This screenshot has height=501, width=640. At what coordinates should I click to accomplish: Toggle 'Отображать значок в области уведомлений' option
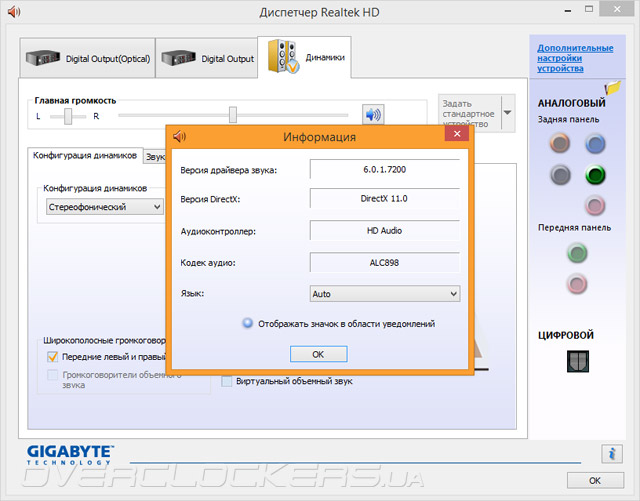pyautogui.click(x=247, y=323)
